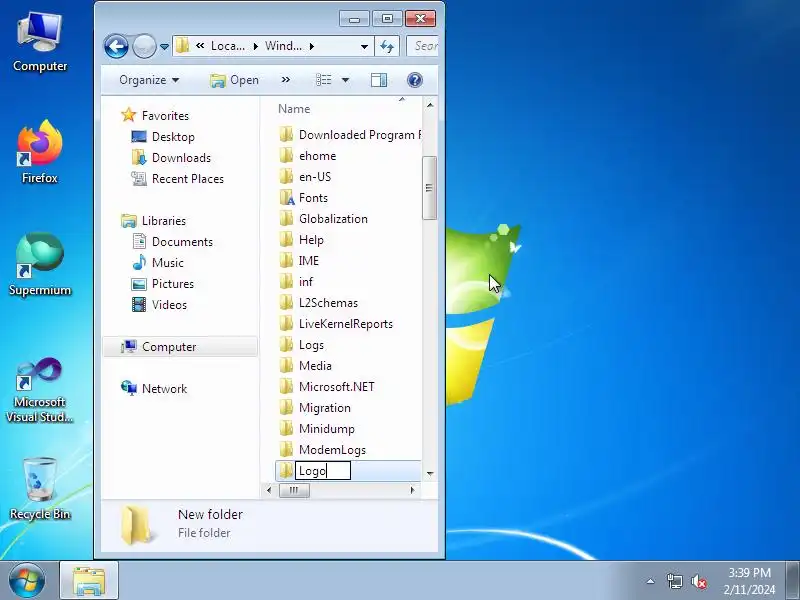
Task: Click the vertical scrollbar down arrow
Action: click(x=430, y=473)
